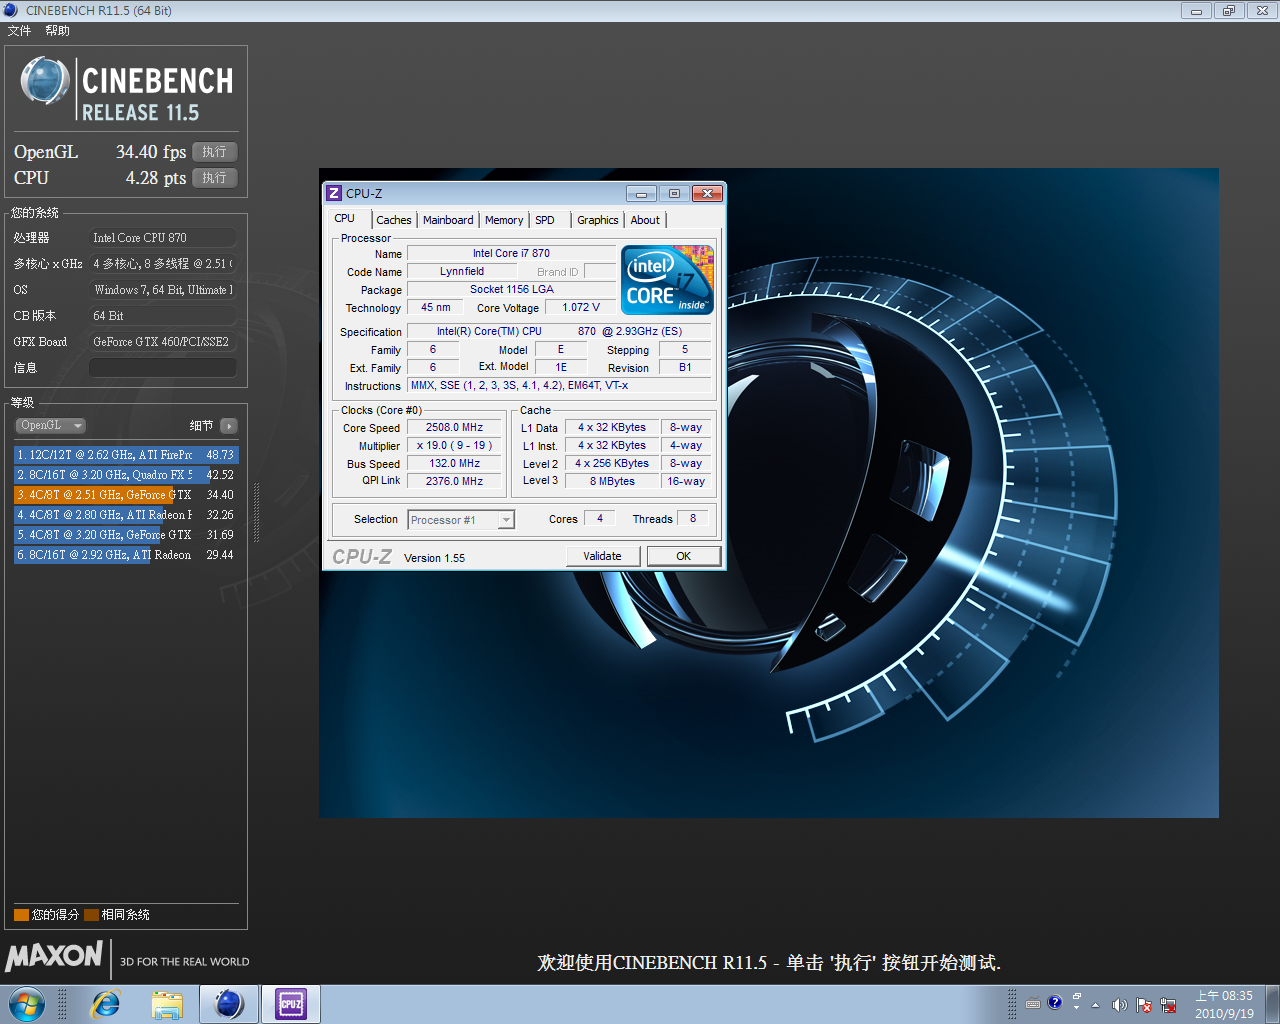The image size is (1280, 1024).
Task: Open the language bar options arrow
Action: point(1076,1008)
